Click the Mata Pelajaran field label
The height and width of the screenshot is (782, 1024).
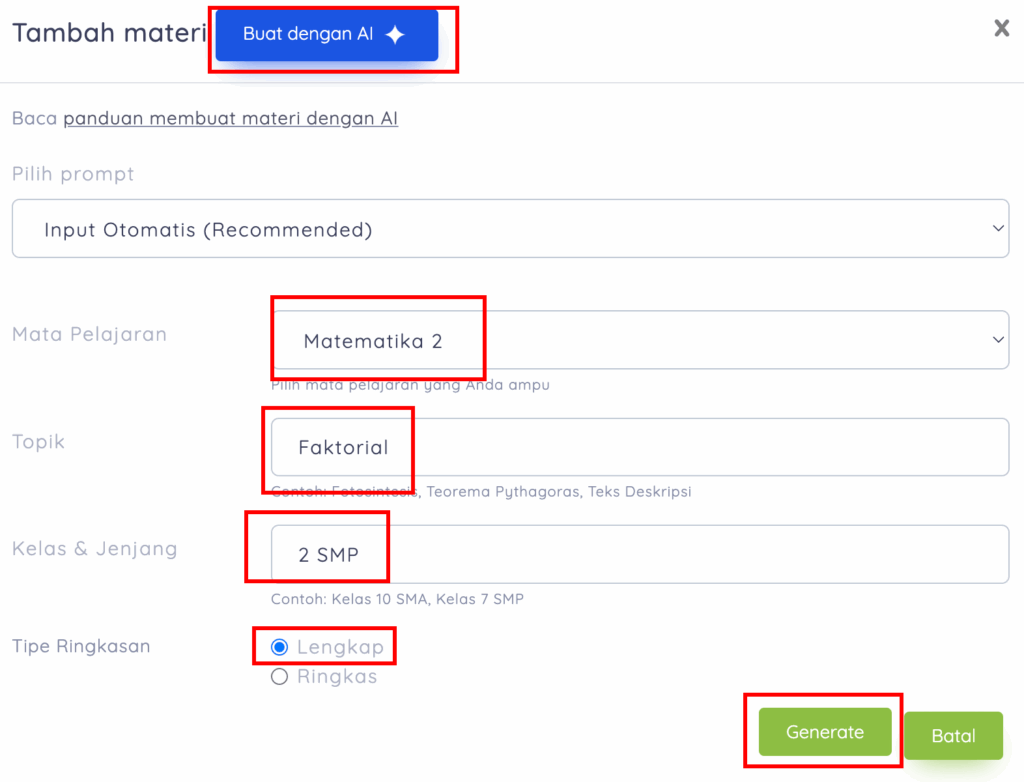point(89,334)
